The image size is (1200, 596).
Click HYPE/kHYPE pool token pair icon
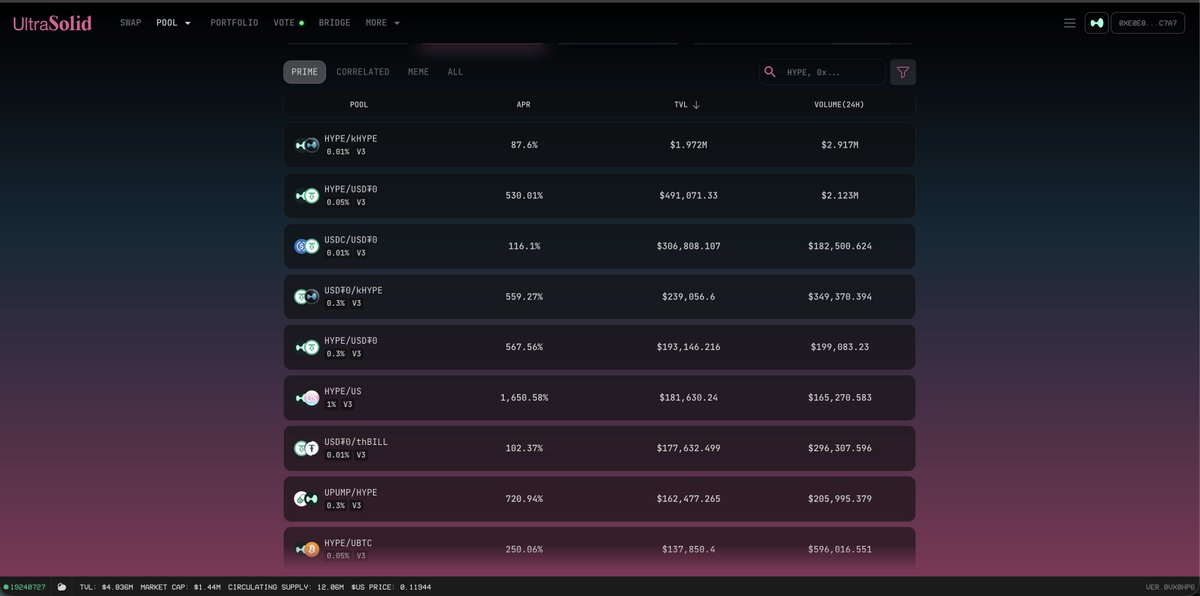[307, 145]
